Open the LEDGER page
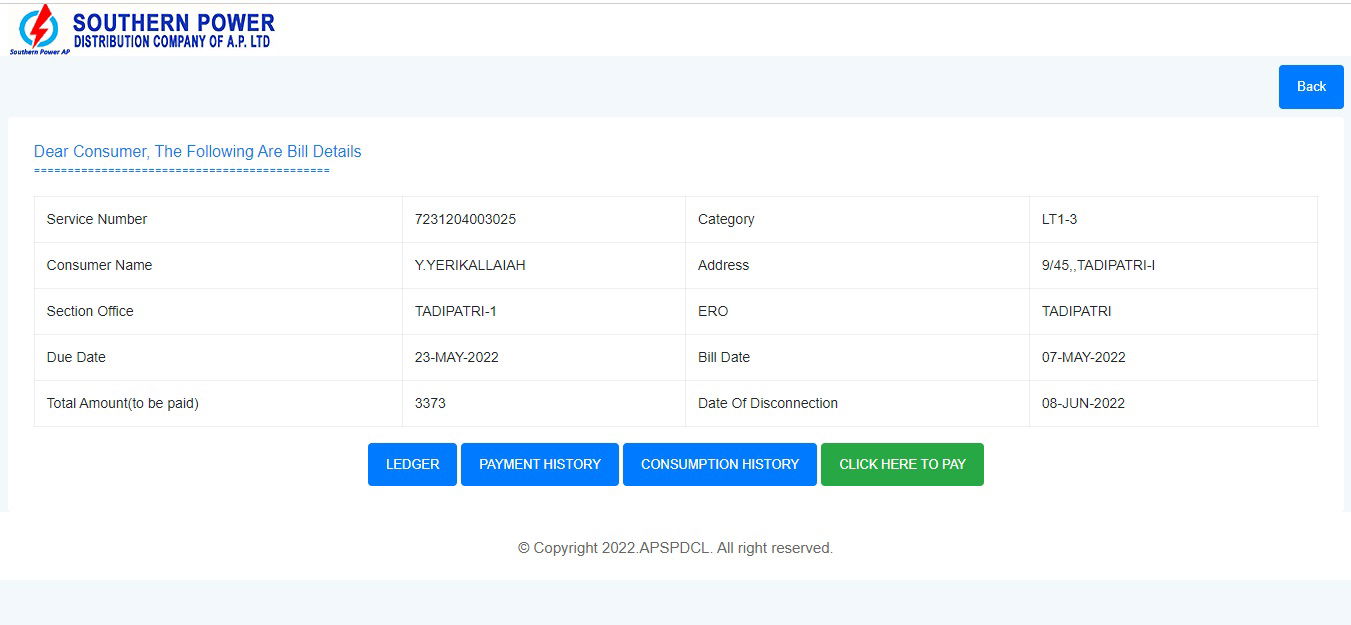The width and height of the screenshot is (1351, 625). point(411,463)
